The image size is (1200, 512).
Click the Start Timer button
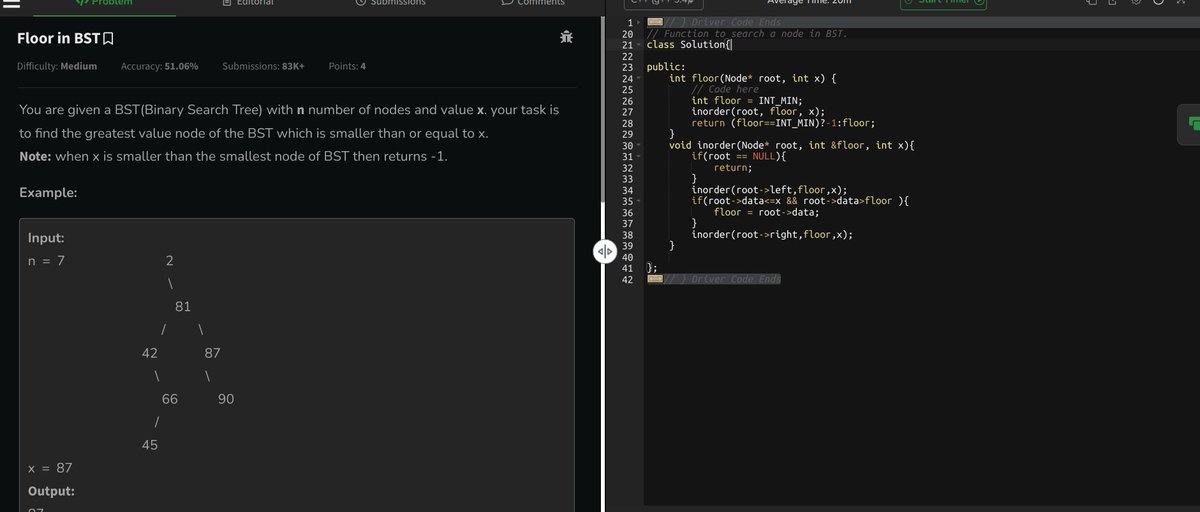[945, 4]
